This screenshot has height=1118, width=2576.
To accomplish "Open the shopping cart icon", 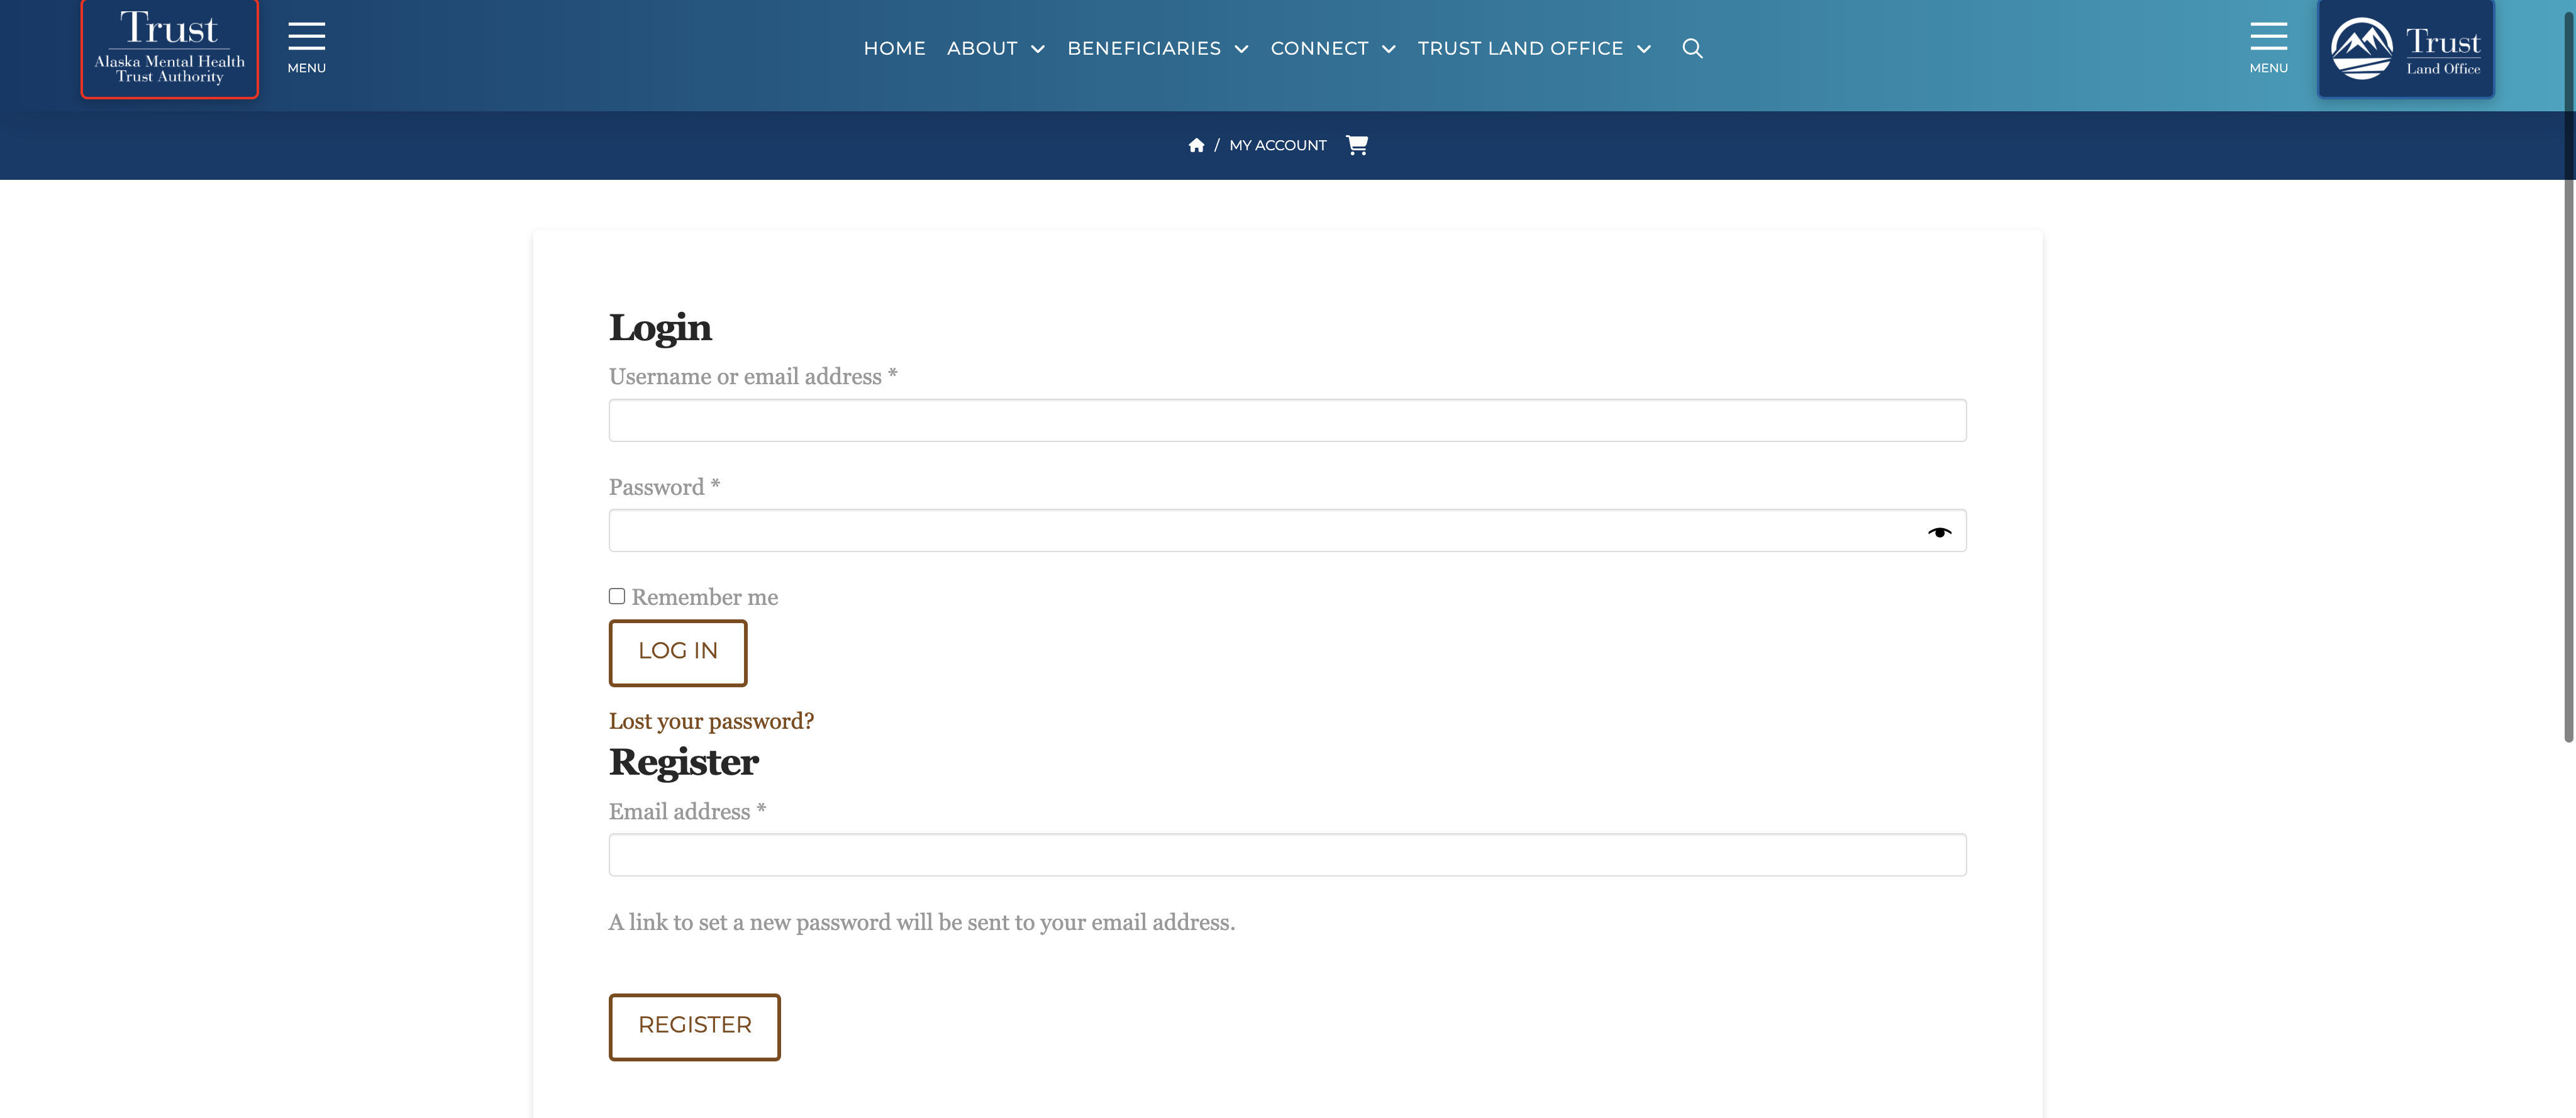I will click(x=1356, y=145).
